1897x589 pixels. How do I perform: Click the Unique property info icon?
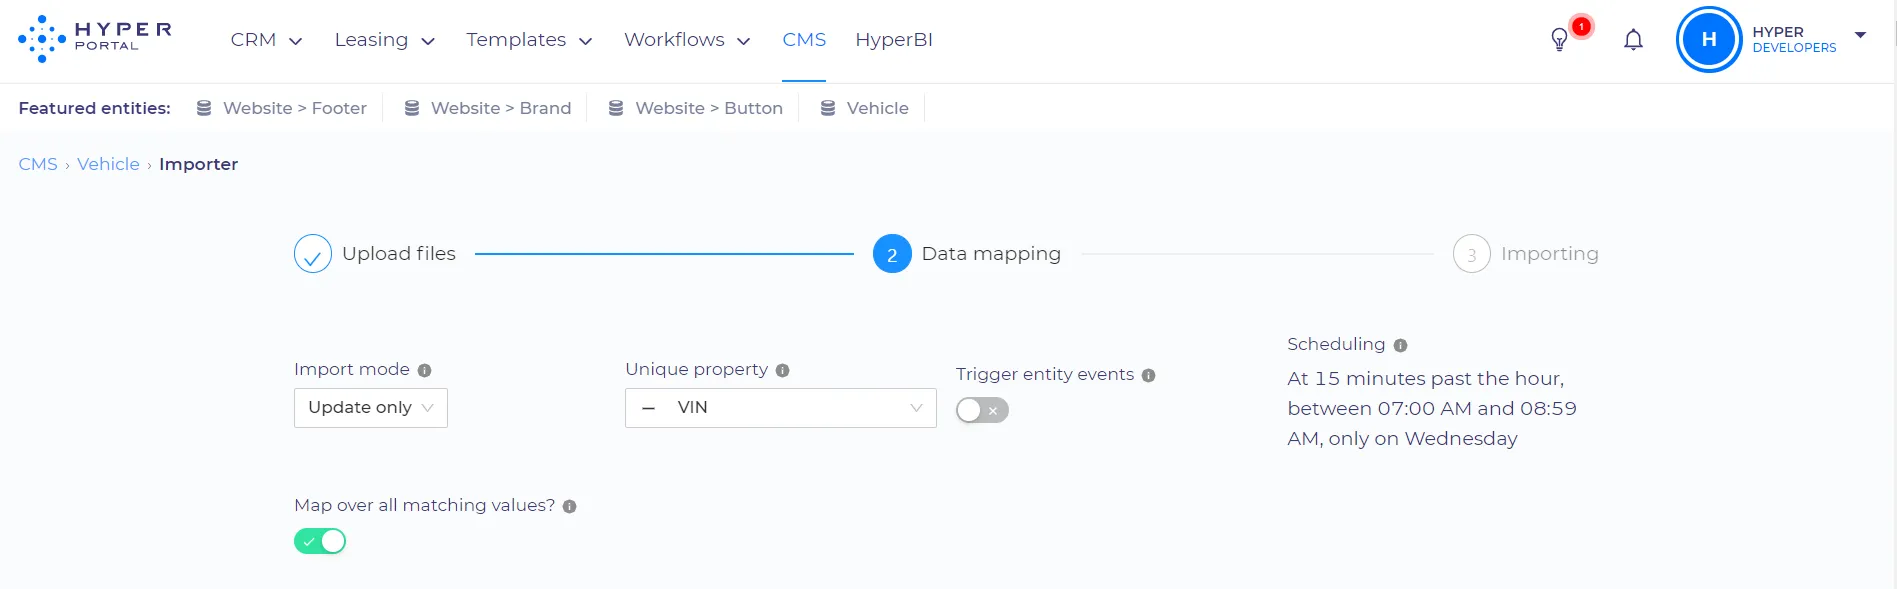[x=783, y=371]
